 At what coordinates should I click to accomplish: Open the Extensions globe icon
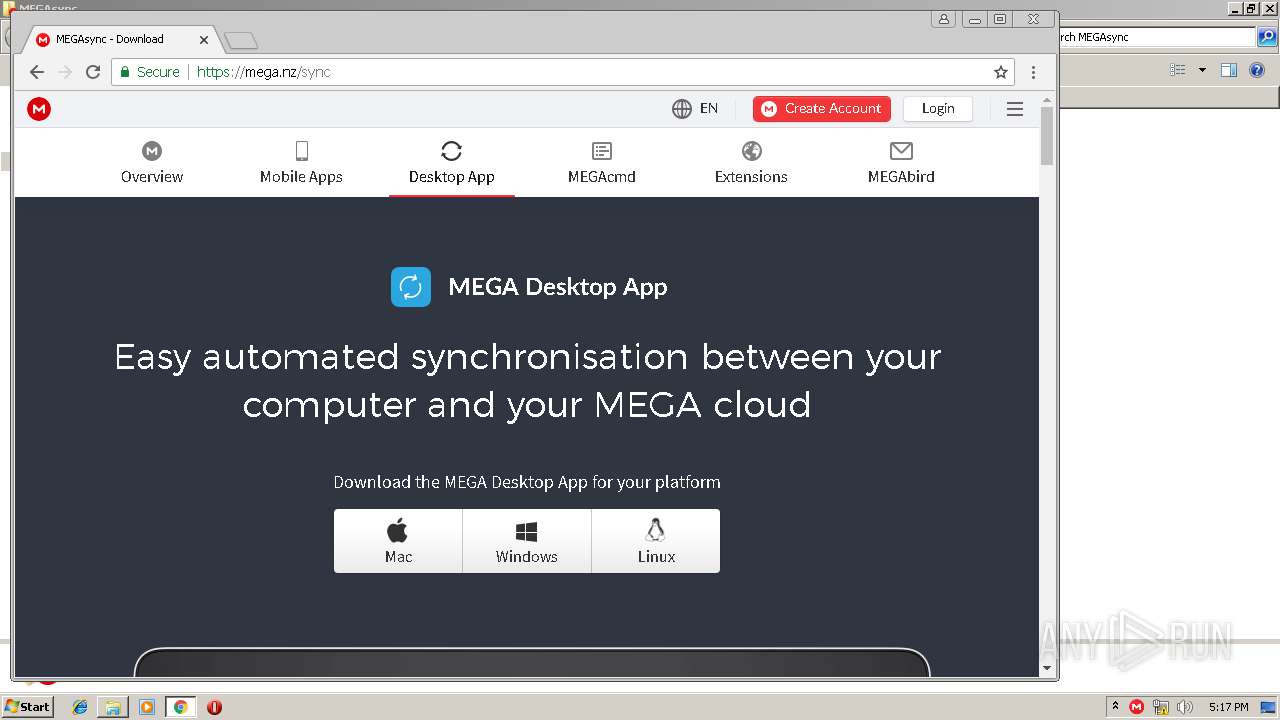(752, 151)
